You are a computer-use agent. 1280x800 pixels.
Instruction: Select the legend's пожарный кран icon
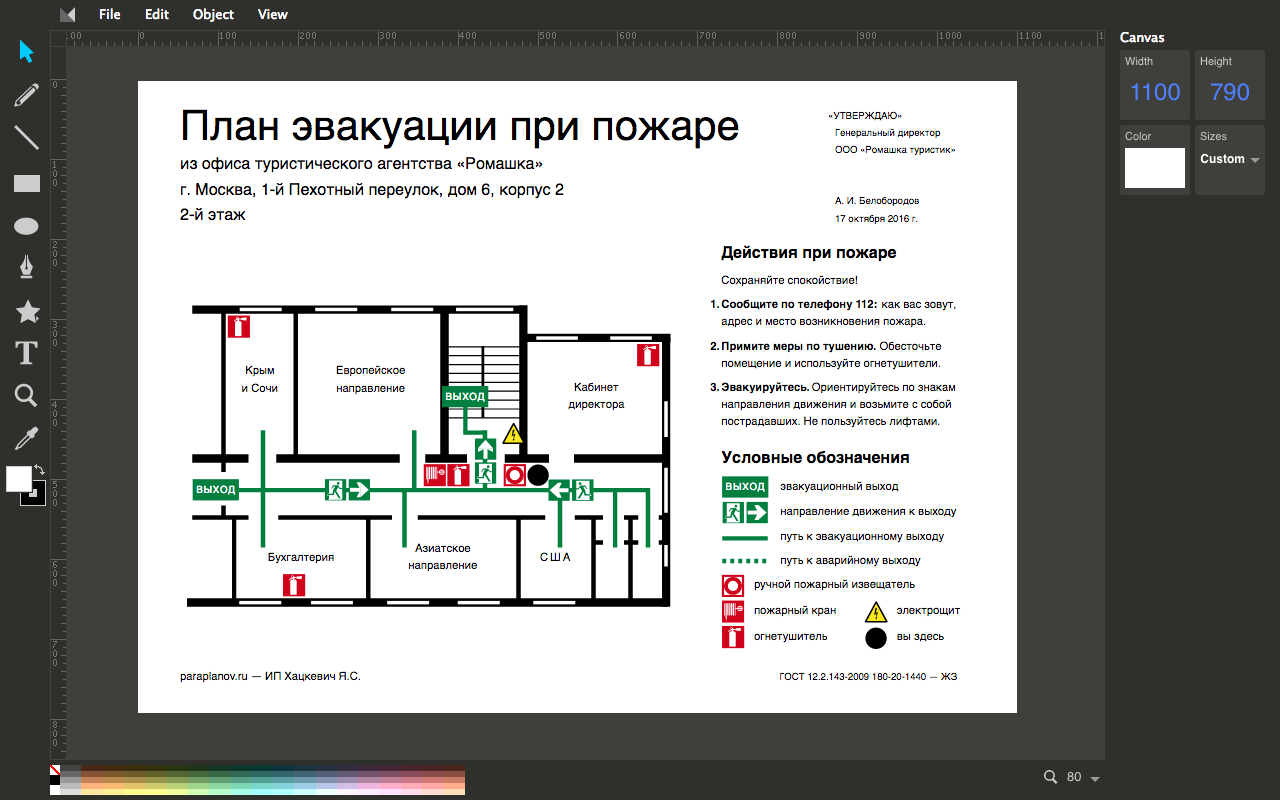click(x=733, y=610)
